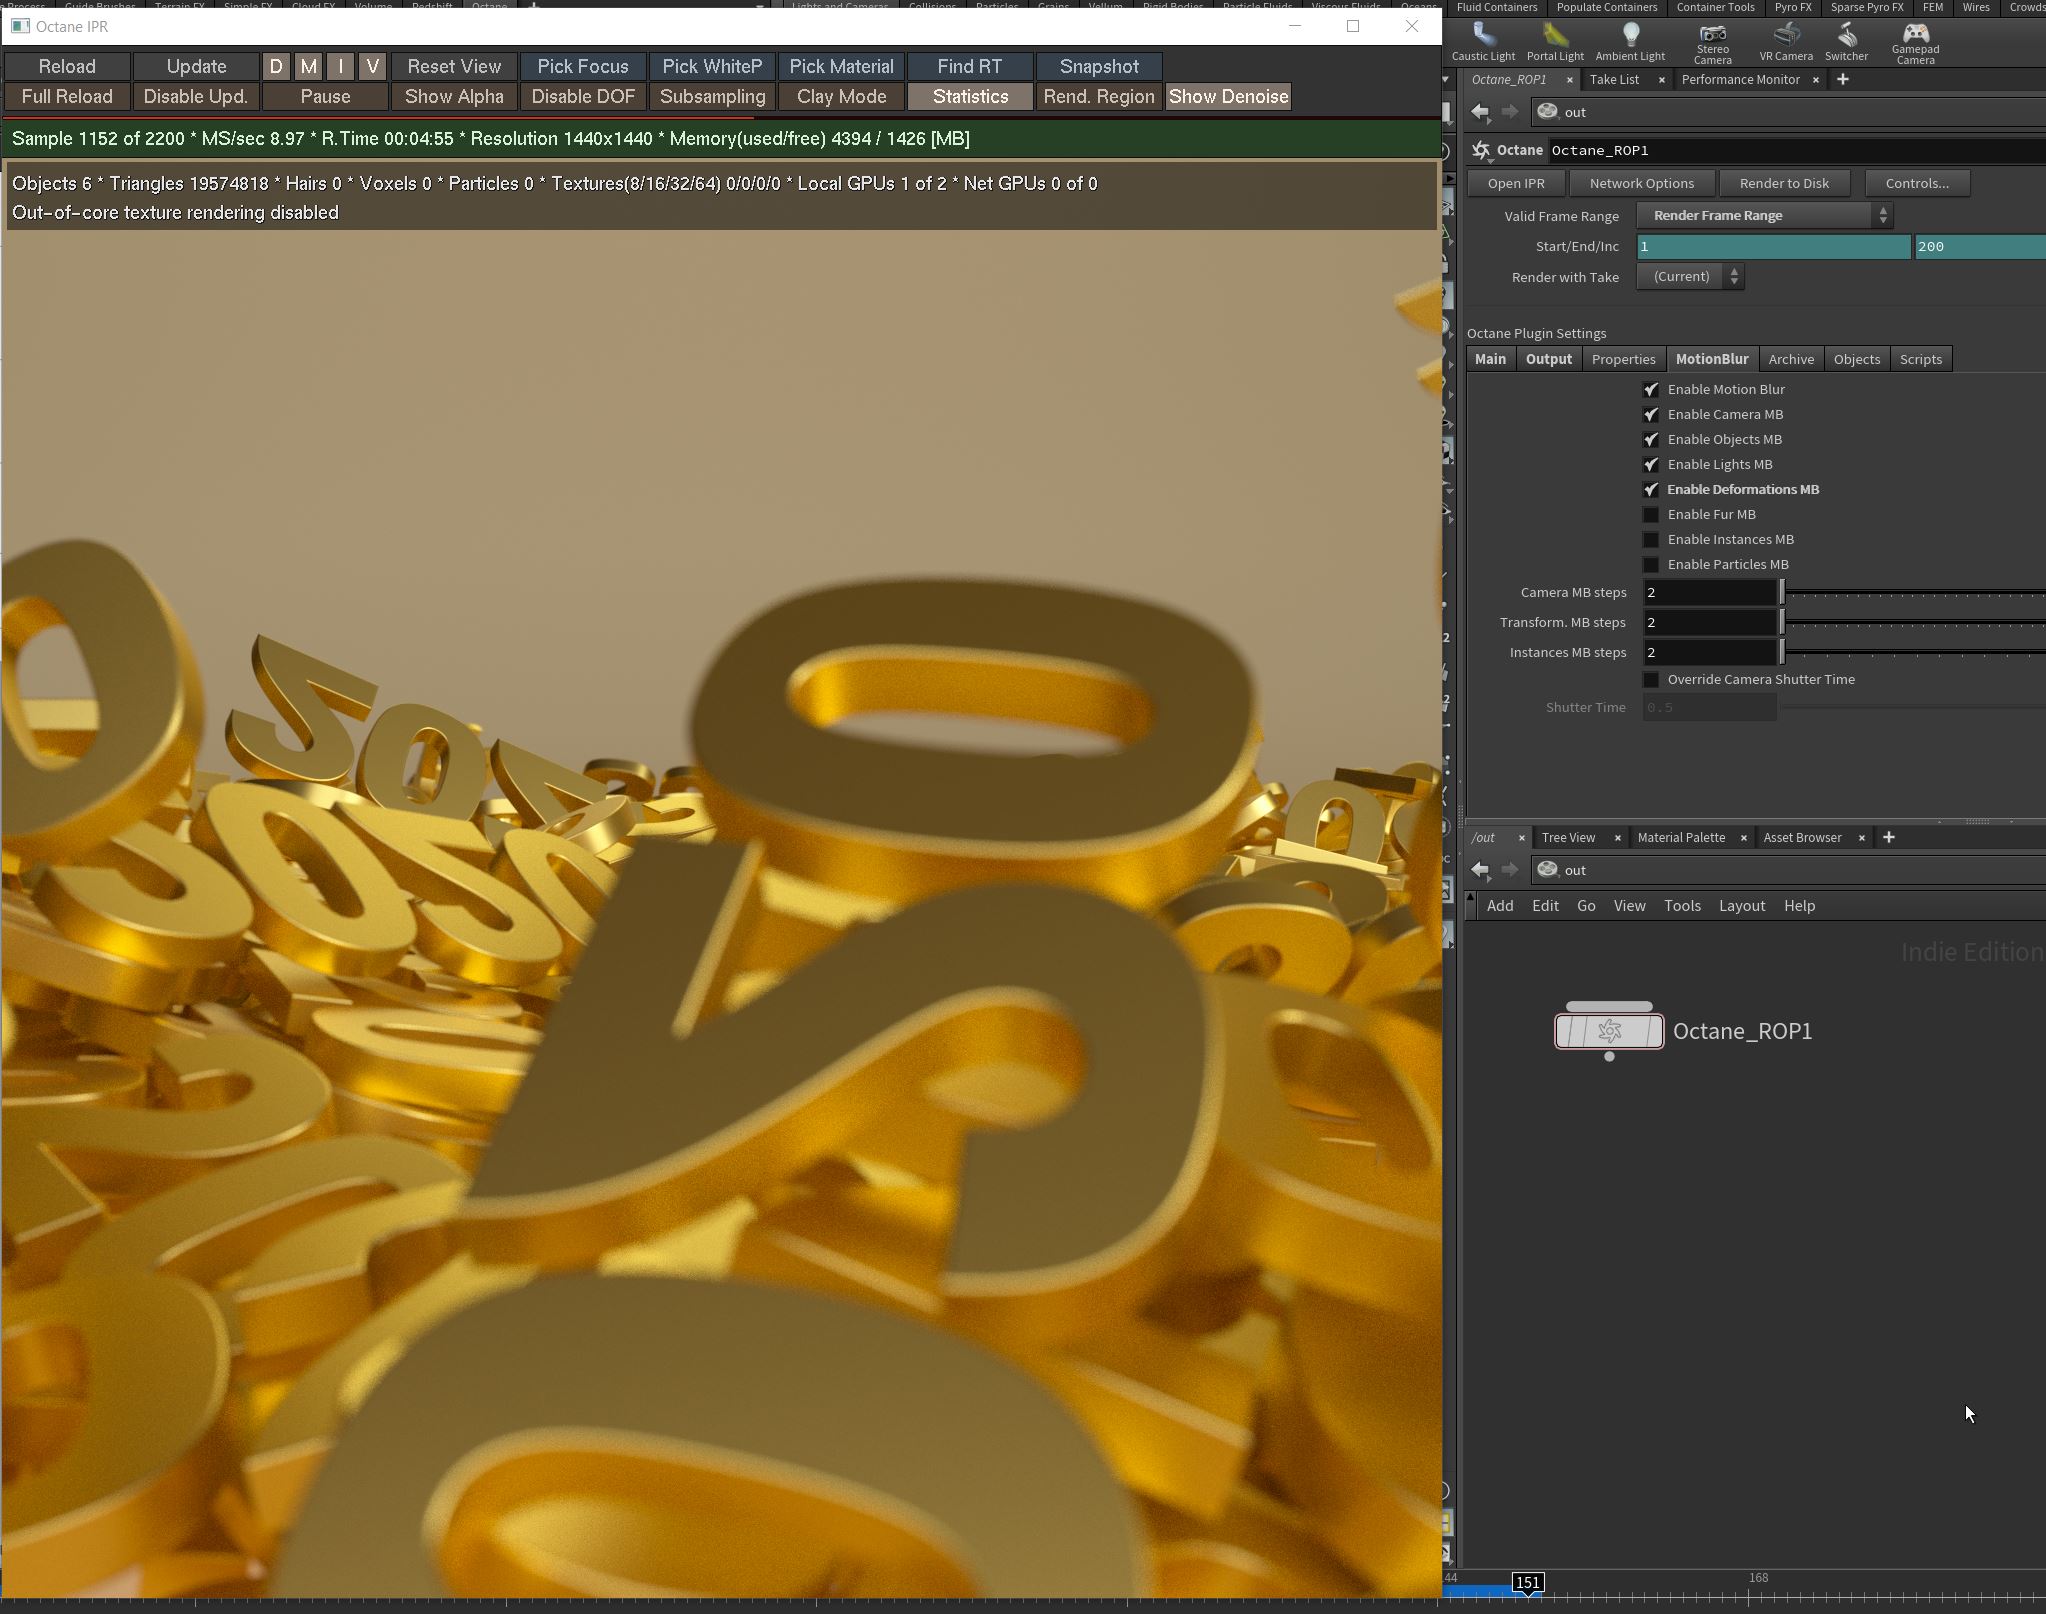This screenshot has height=1614, width=2046.
Task: Expand the Render with Take dropdown
Action: [1690, 277]
